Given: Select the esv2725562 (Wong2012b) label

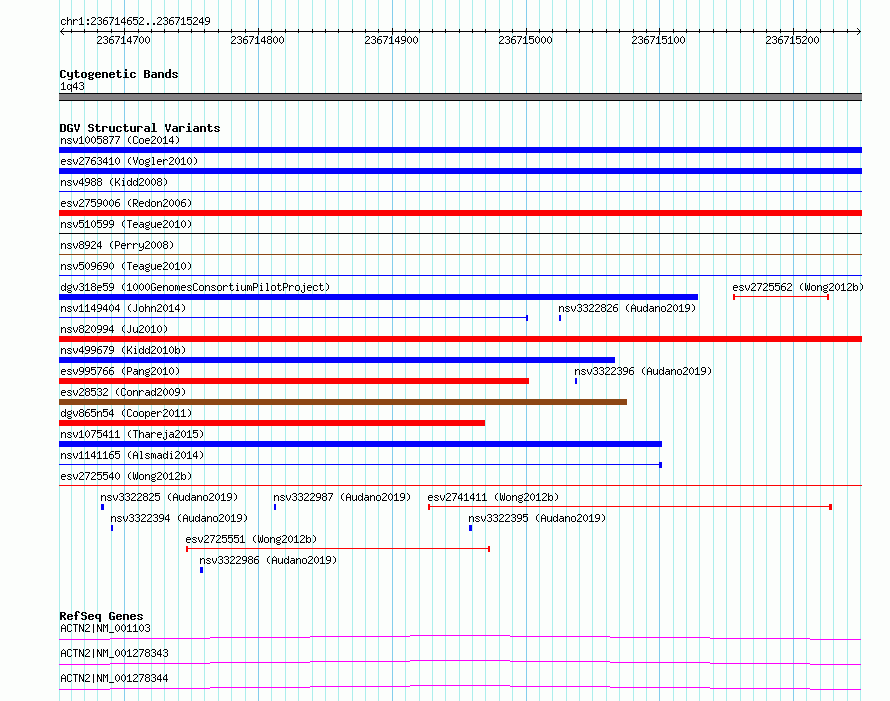Looking at the screenshot, I should click(797, 287).
